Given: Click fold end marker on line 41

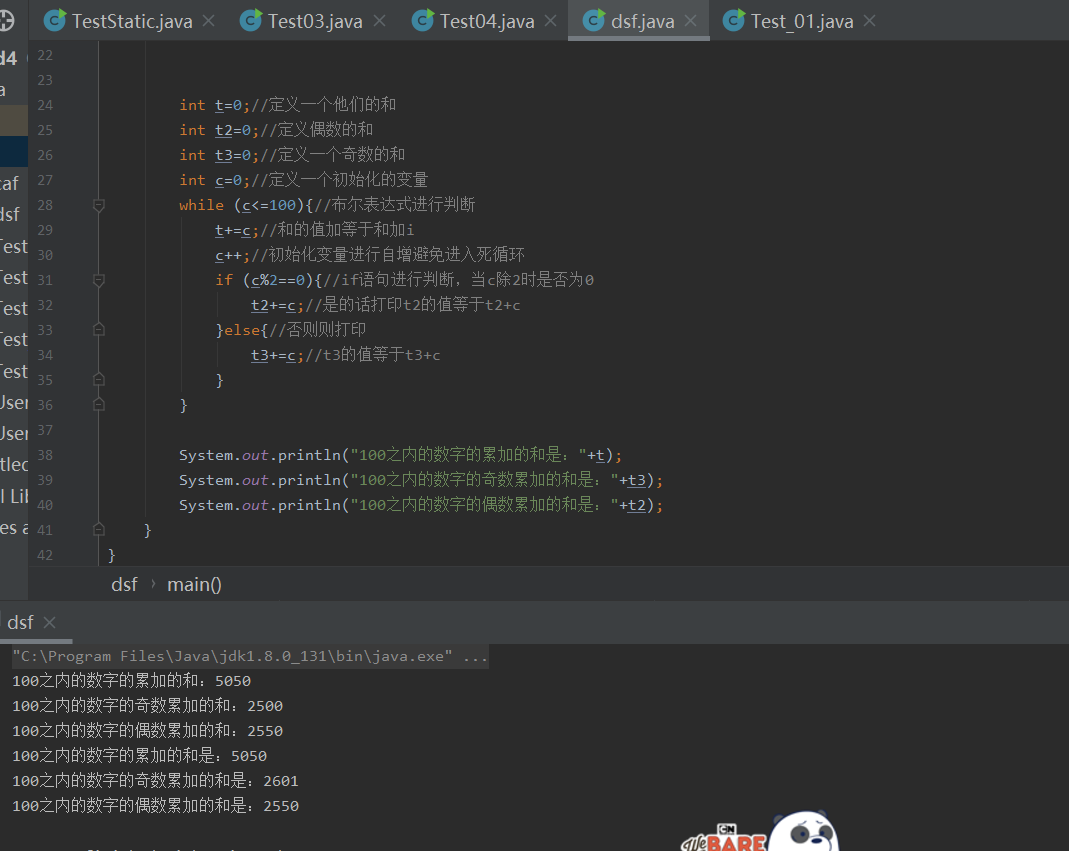Looking at the screenshot, I should click(x=99, y=530).
